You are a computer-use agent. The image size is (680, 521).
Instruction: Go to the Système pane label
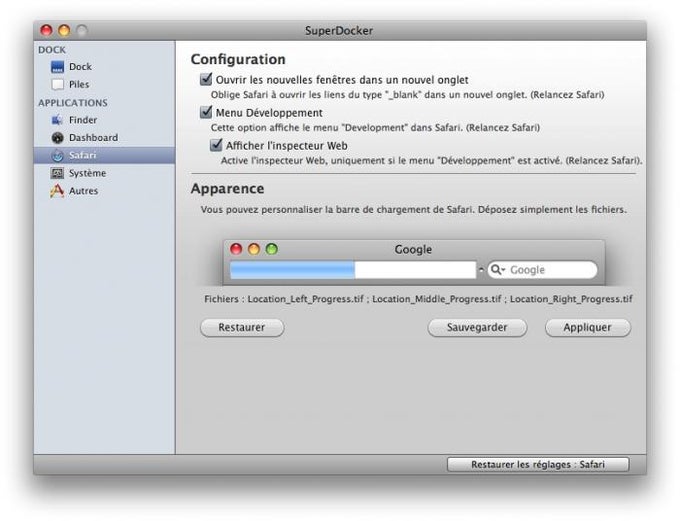pos(87,173)
